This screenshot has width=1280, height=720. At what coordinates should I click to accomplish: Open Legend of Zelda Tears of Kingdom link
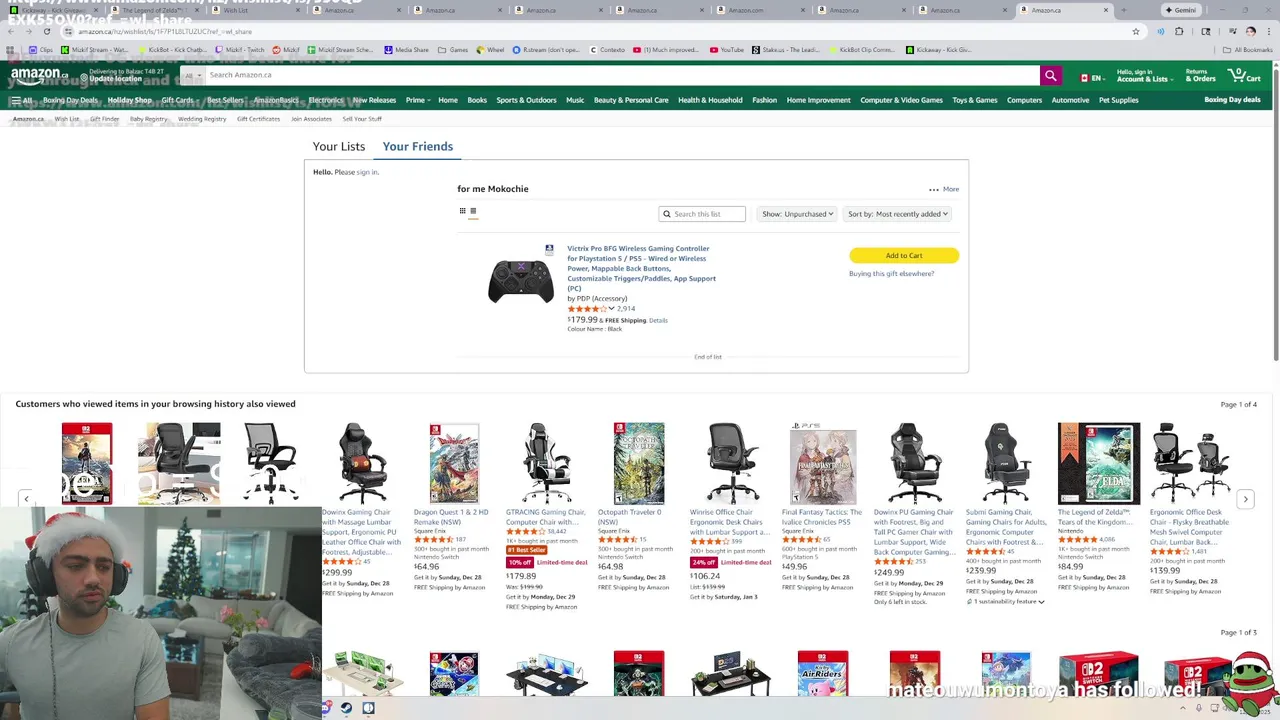click(1096, 517)
